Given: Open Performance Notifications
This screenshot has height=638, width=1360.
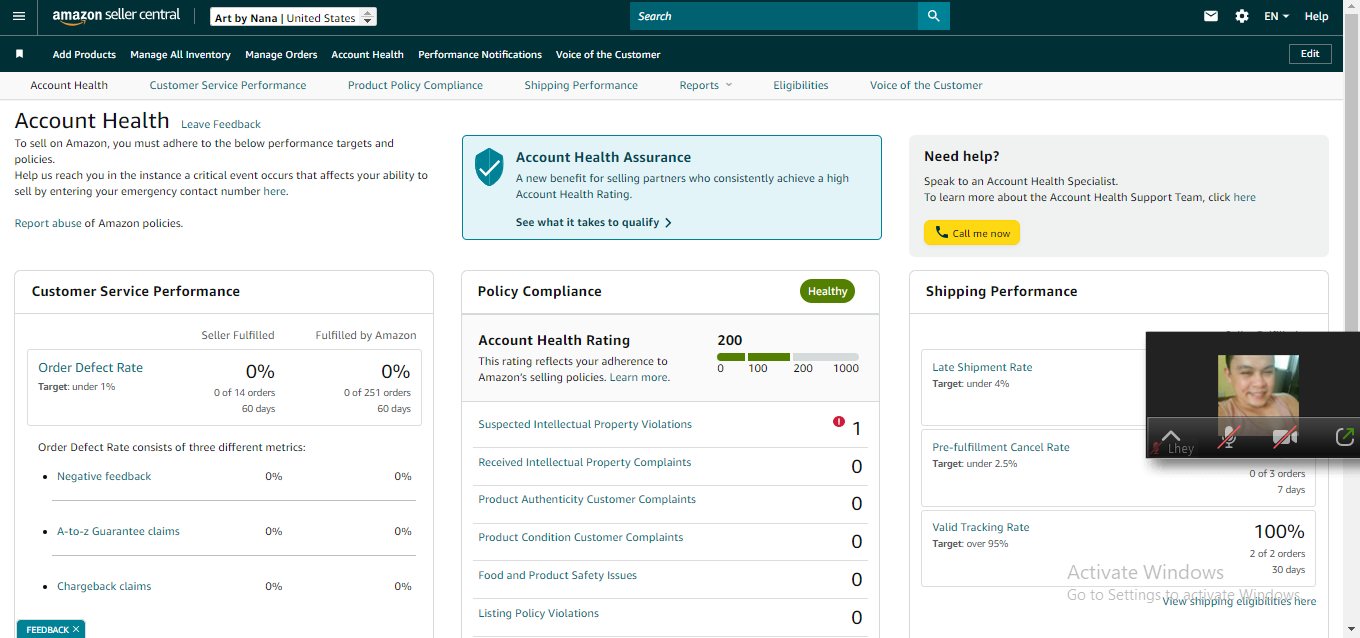Looking at the screenshot, I should point(480,54).
